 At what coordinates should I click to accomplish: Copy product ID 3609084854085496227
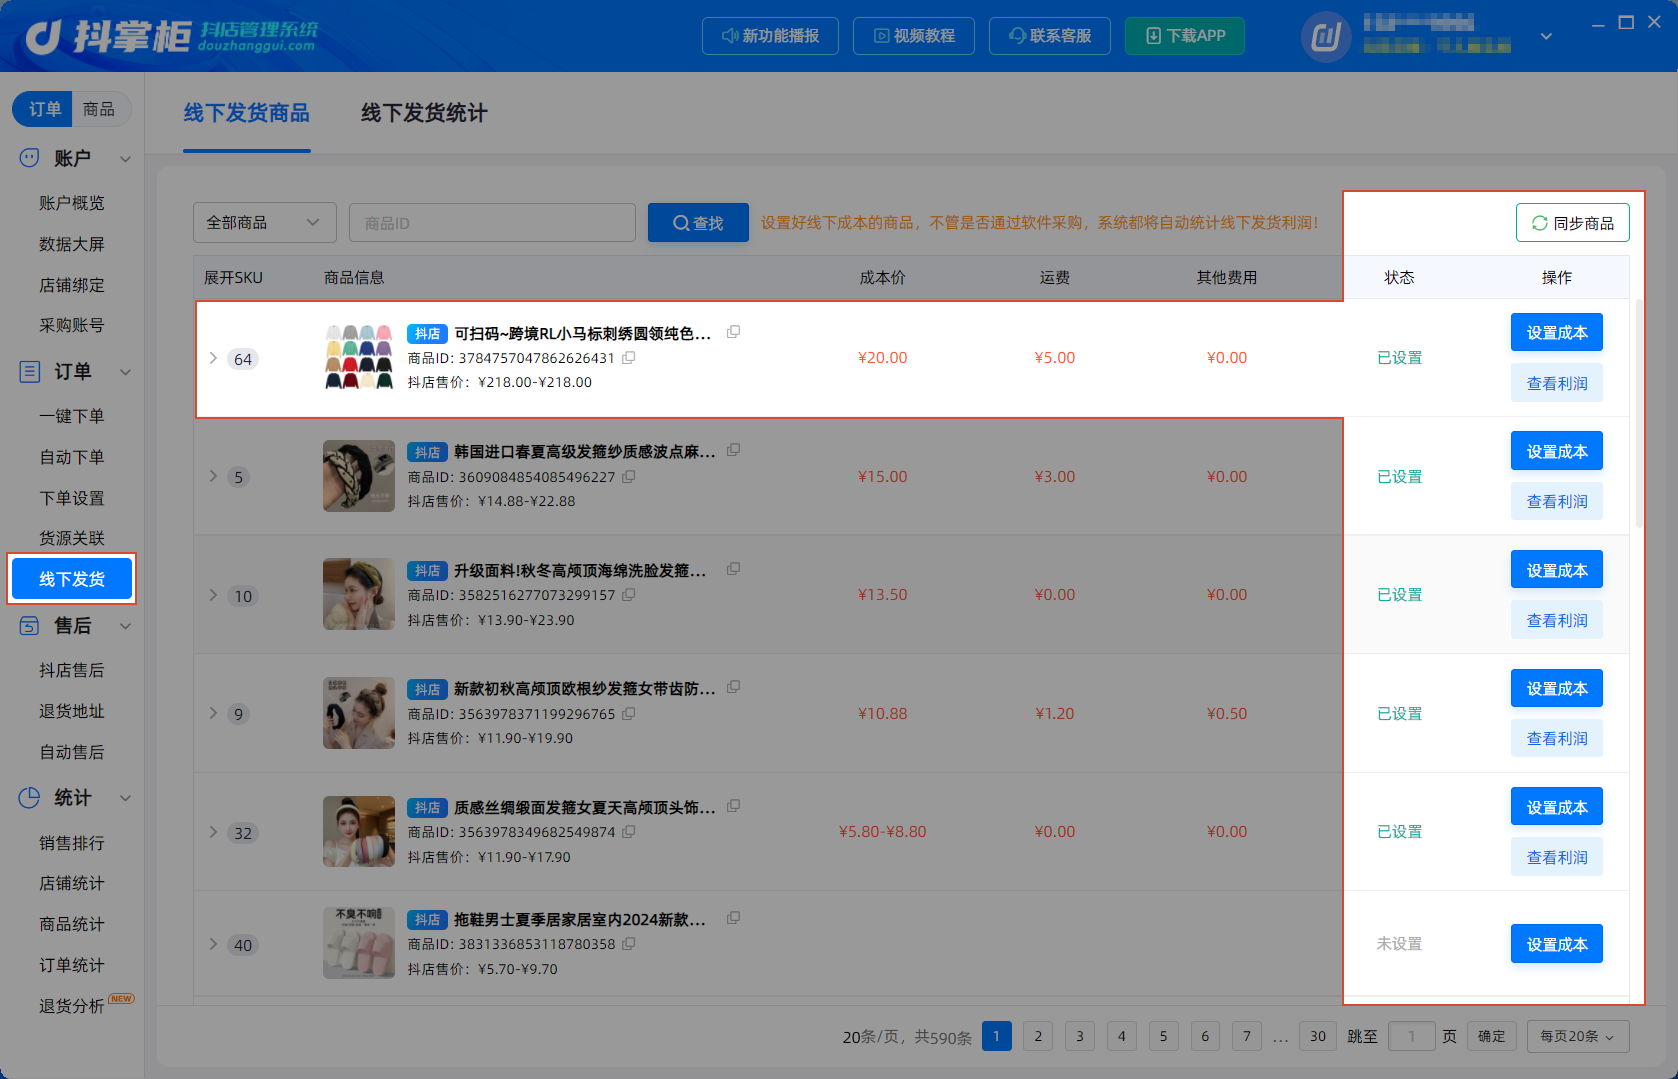tap(628, 476)
